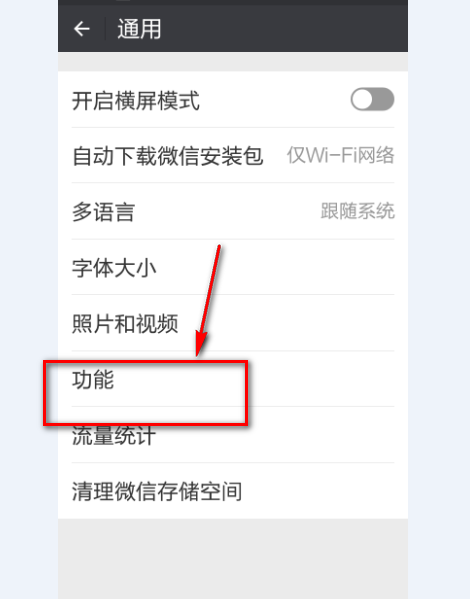The height and width of the screenshot is (599, 470).
Task: Tap empty gray area below settings list
Action: (233, 559)
